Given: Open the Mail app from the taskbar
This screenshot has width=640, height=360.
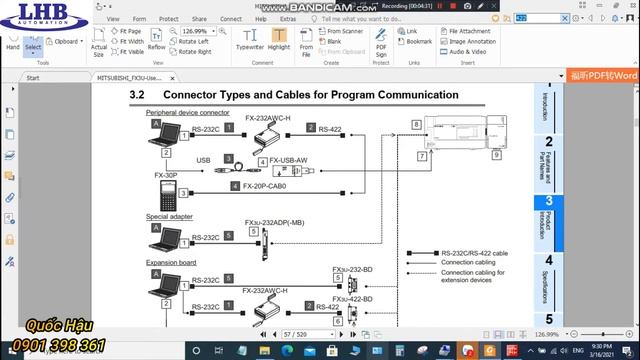Looking at the screenshot, I should click(x=310, y=351).
